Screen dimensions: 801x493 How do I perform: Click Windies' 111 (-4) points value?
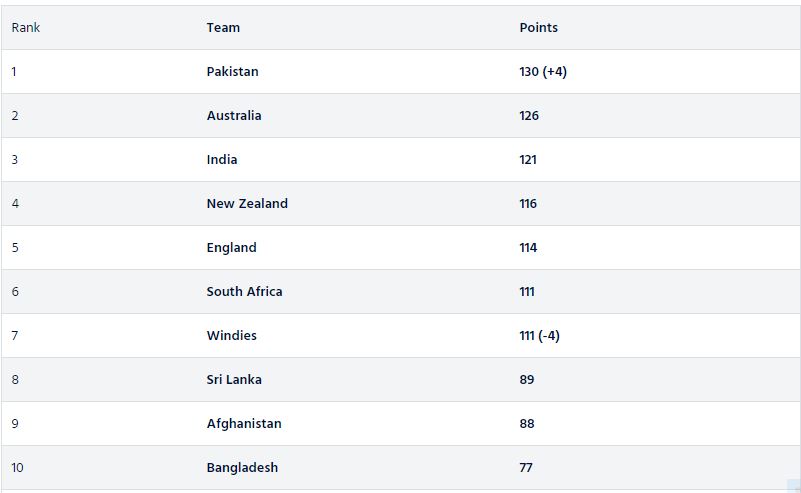540,336
